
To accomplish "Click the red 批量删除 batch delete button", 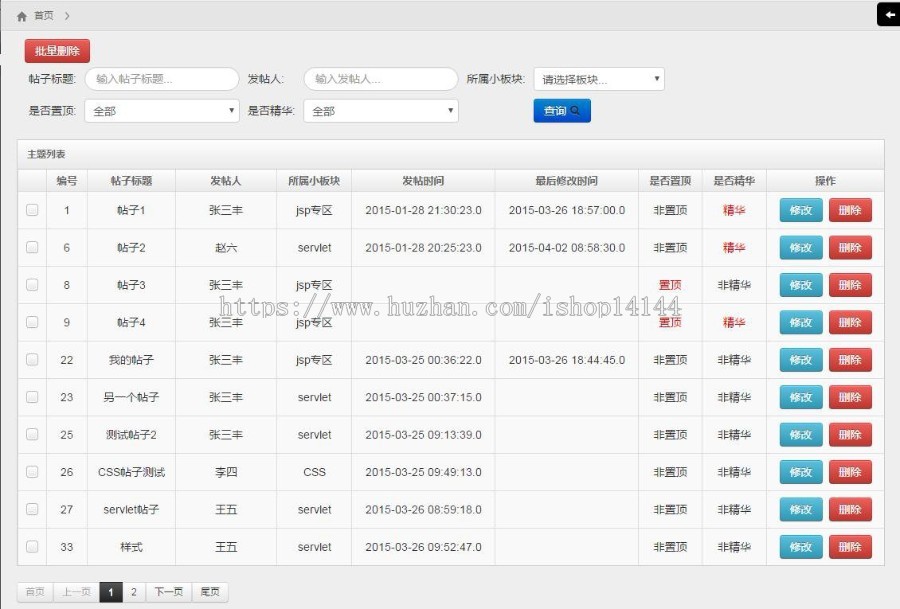I will click(55, 50).
